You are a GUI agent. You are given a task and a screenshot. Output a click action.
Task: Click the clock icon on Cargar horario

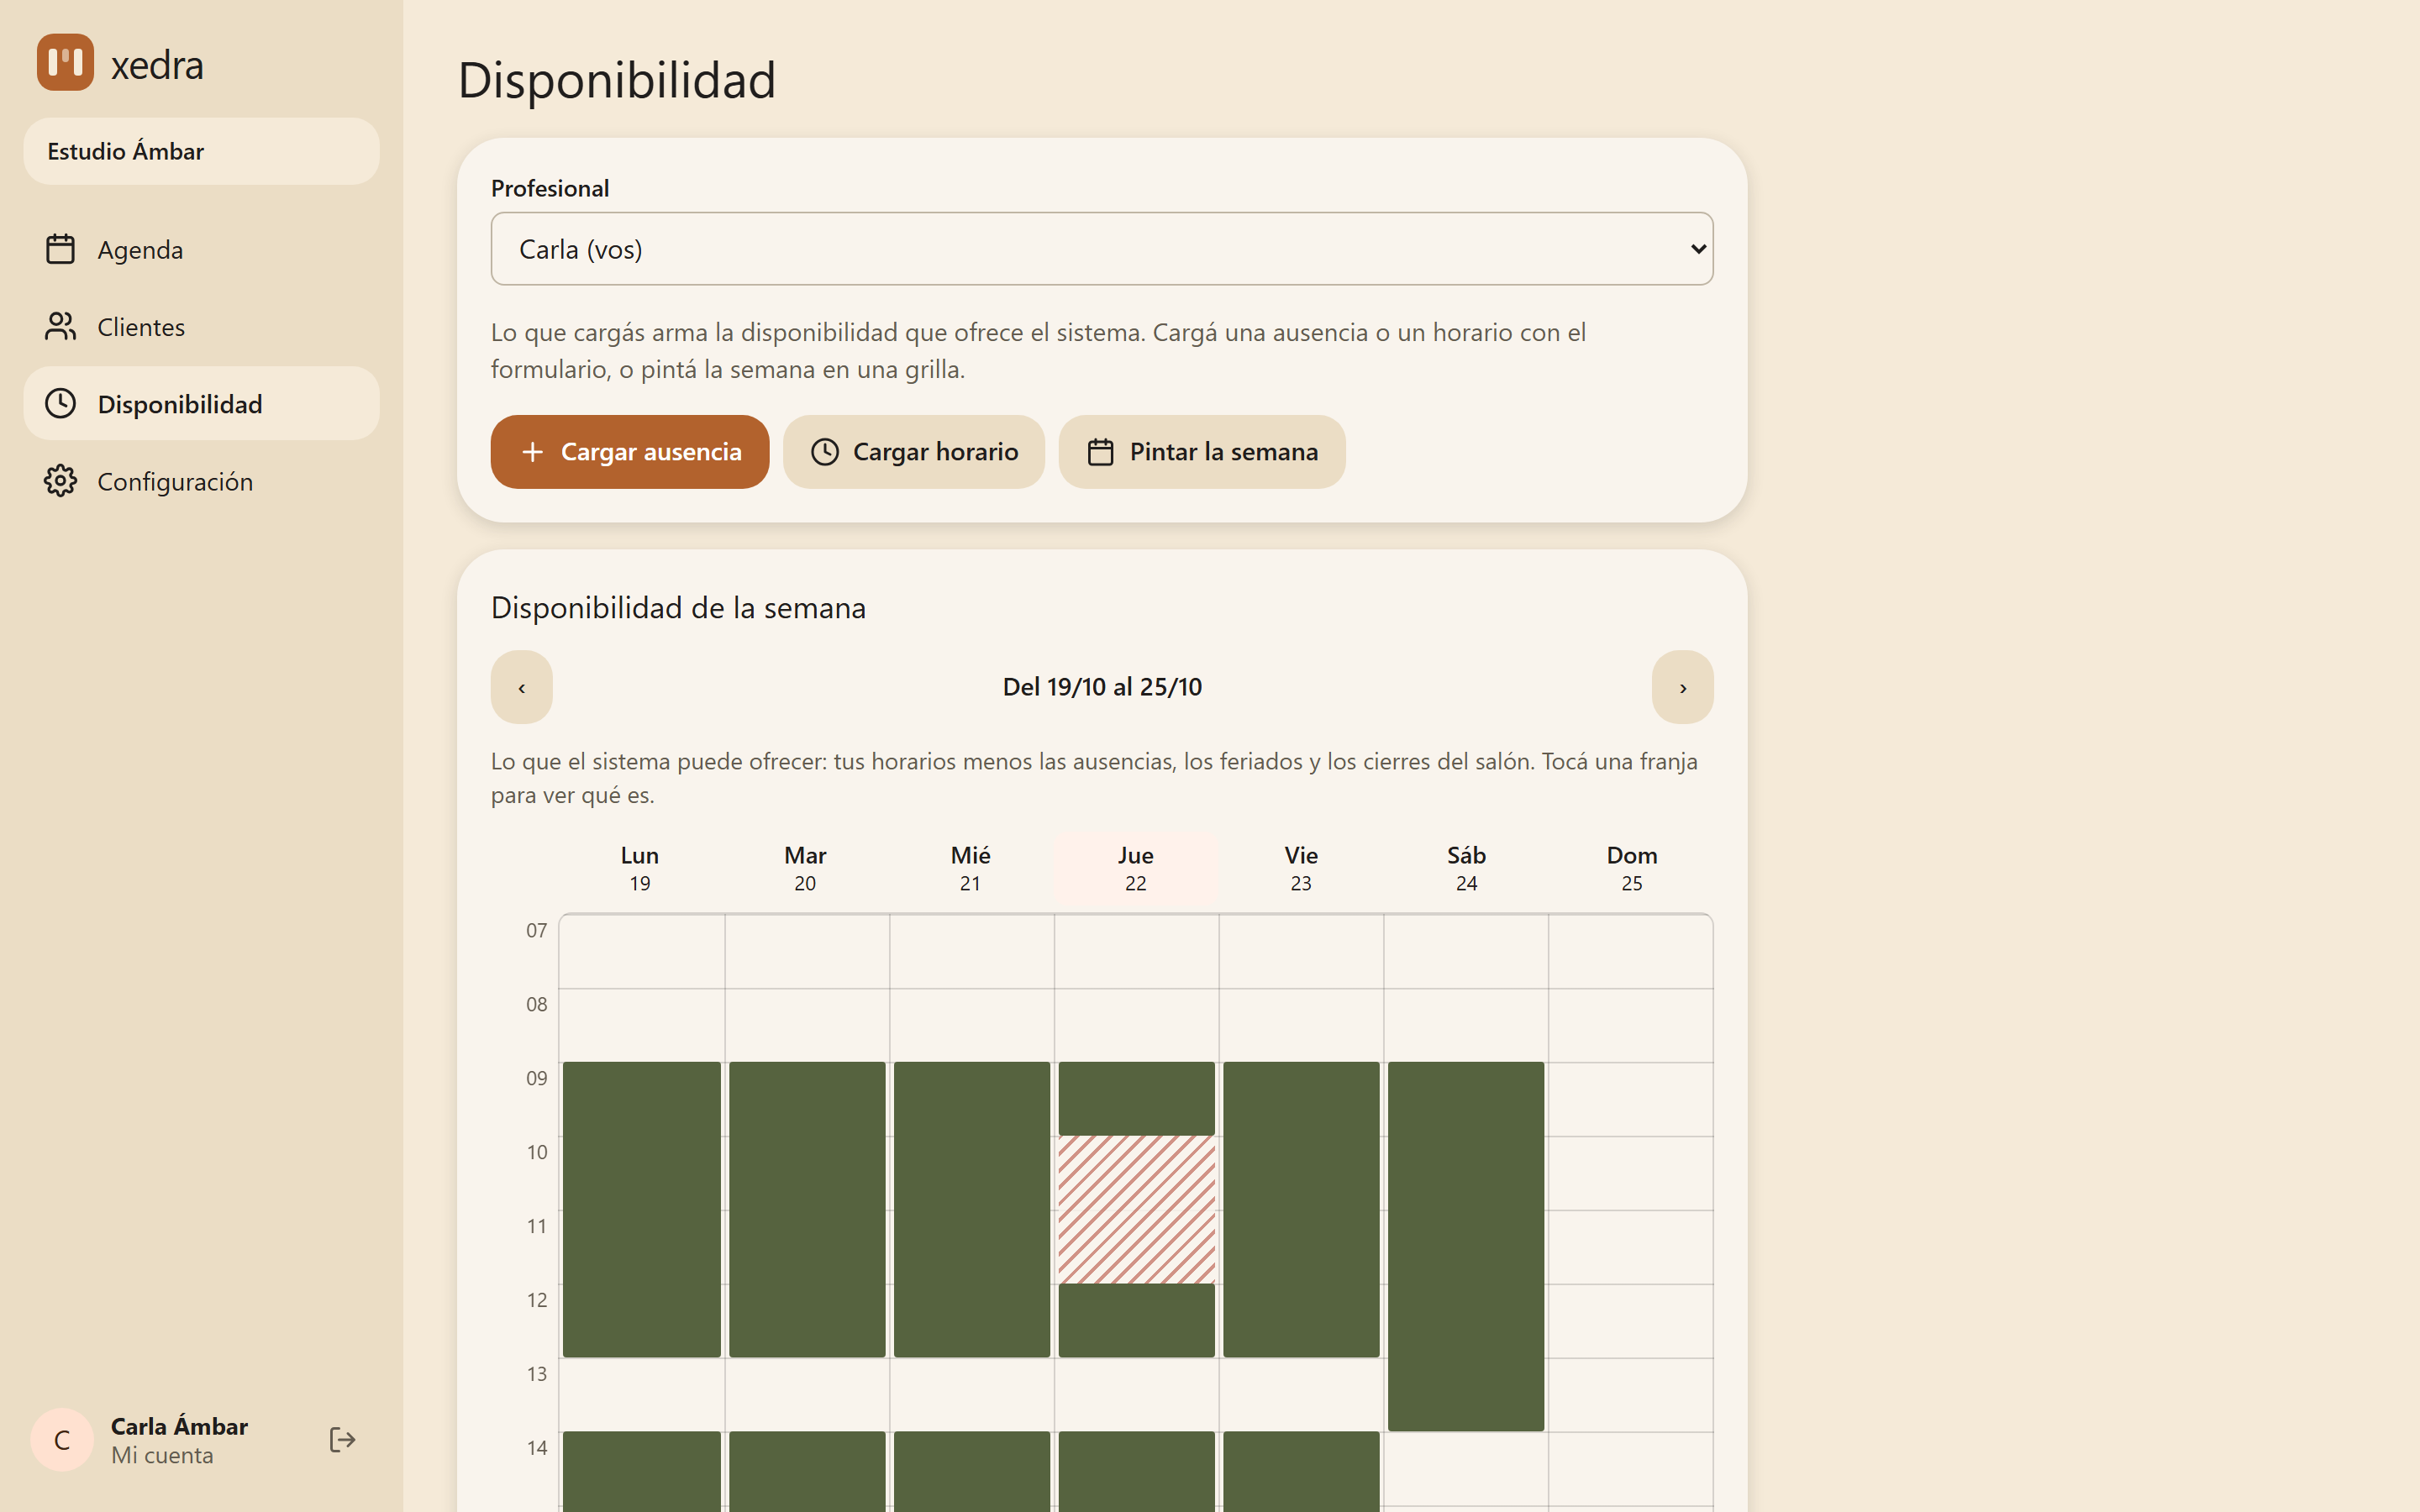(x=825, y=452)
